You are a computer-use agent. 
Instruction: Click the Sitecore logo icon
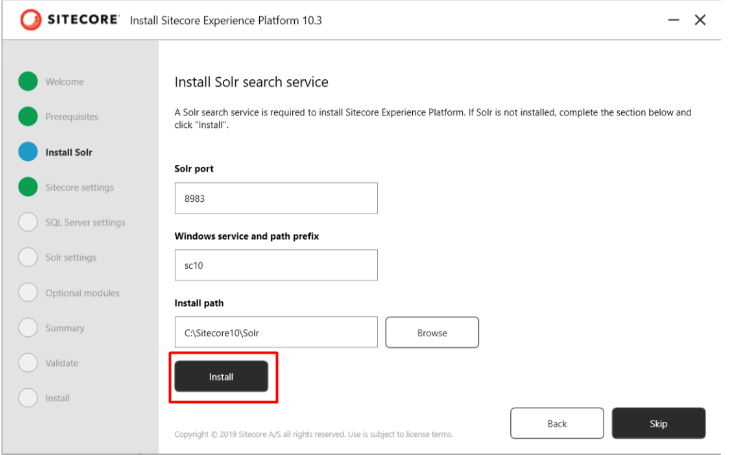30,20
